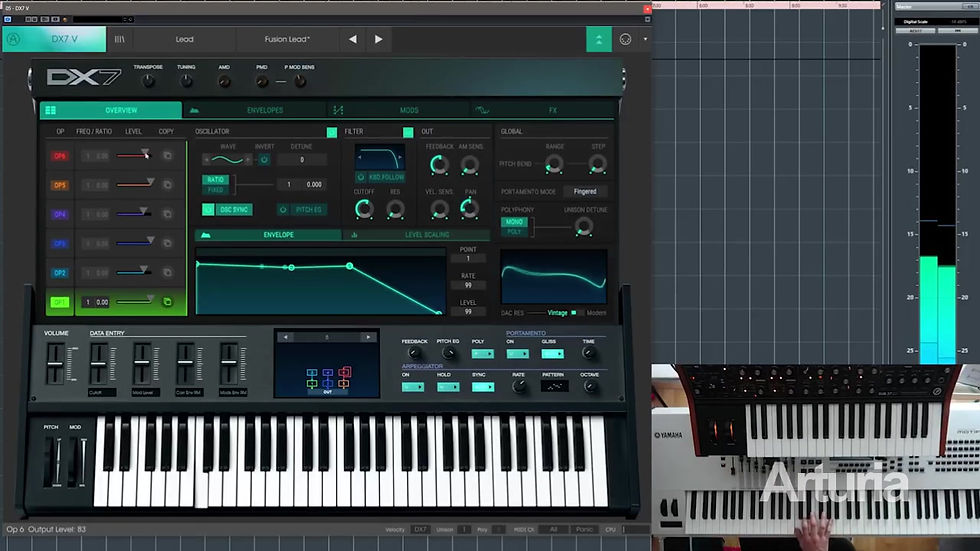Screen dimensions: 980x551
Task: Go to the next preset arrow
Action: click(378, 39)
